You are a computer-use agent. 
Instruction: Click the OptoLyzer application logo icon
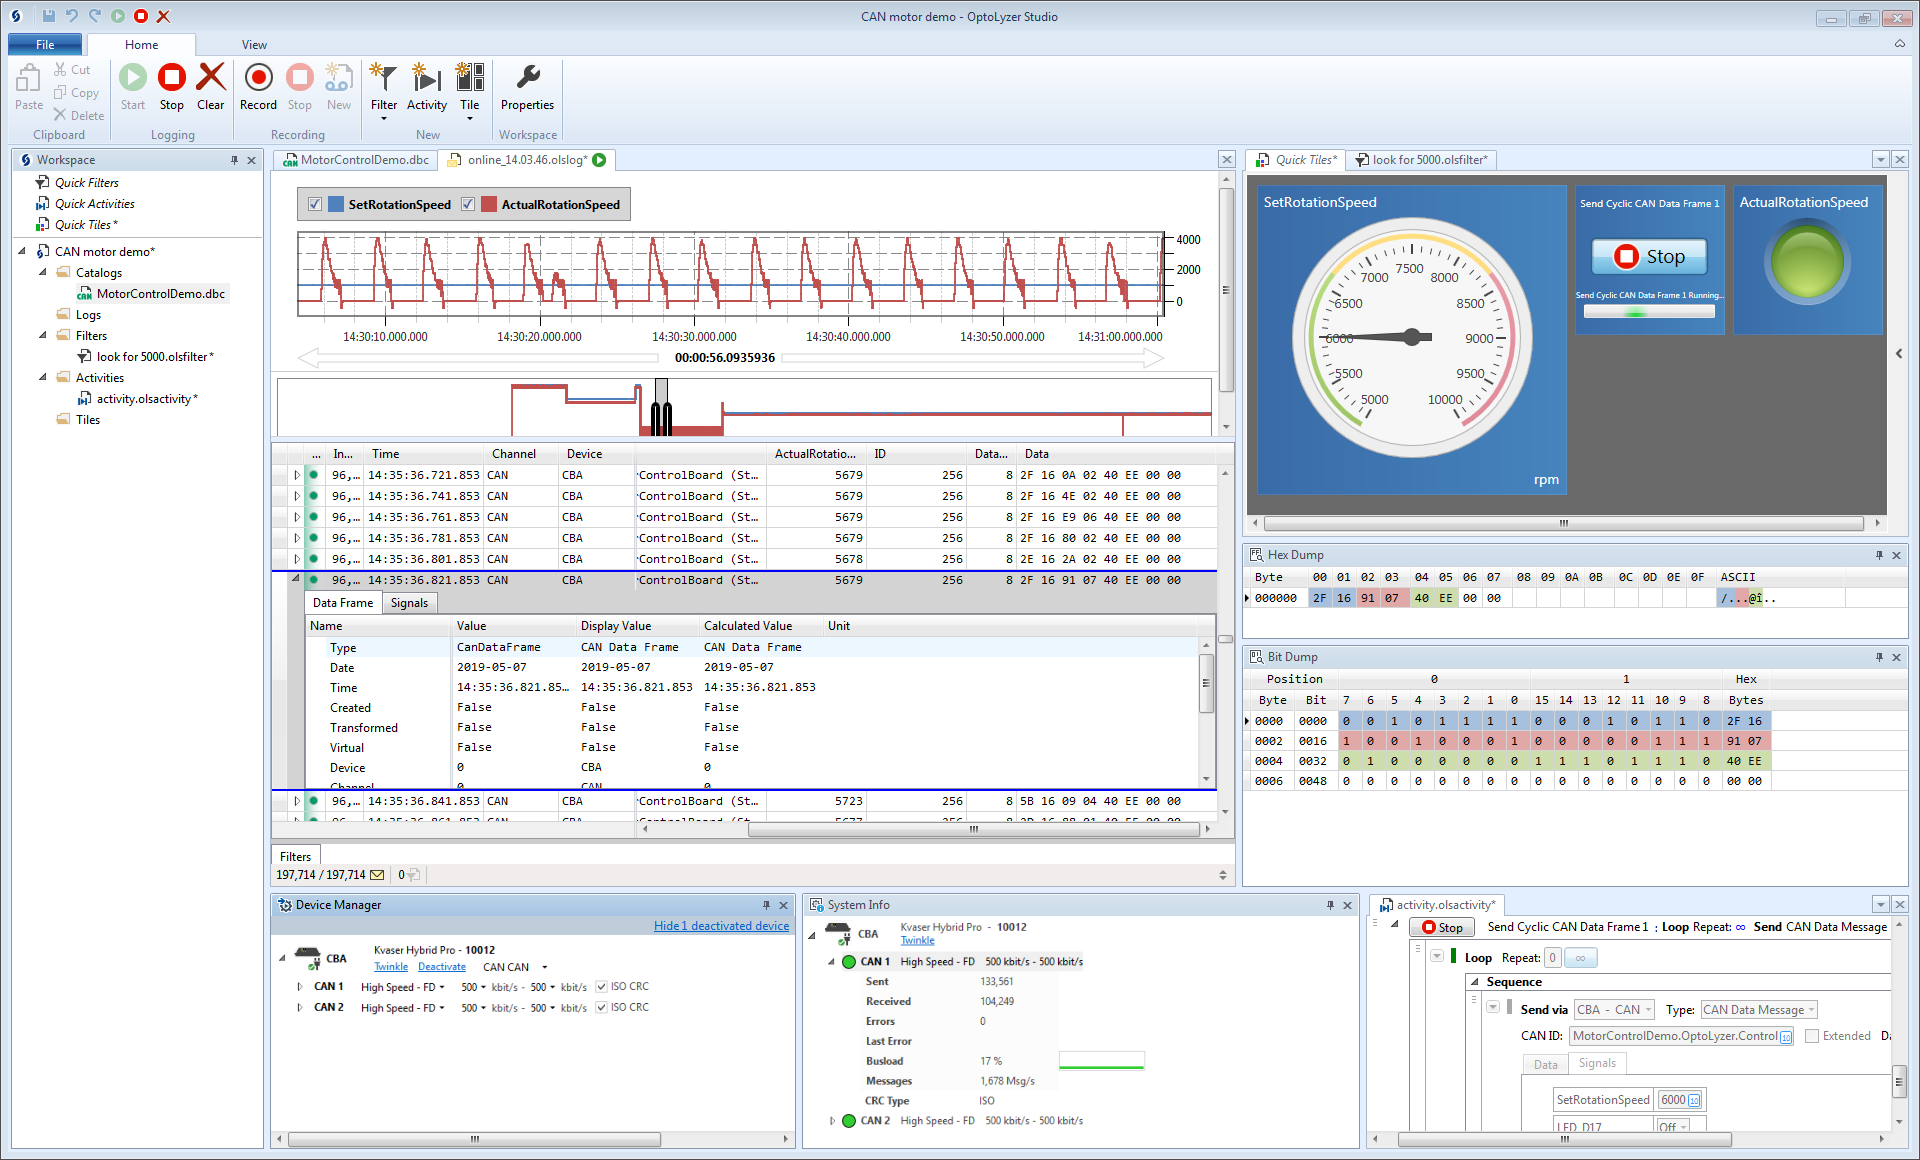coord(16,16)
